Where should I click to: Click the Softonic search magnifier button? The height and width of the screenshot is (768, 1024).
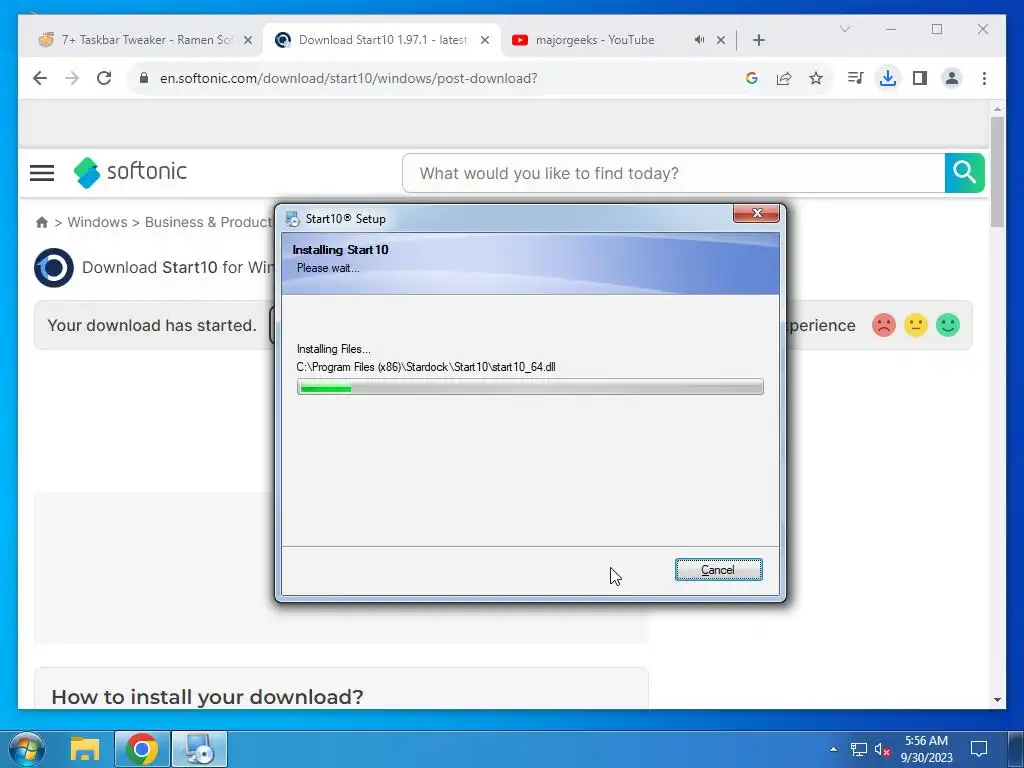coord(965,173)
